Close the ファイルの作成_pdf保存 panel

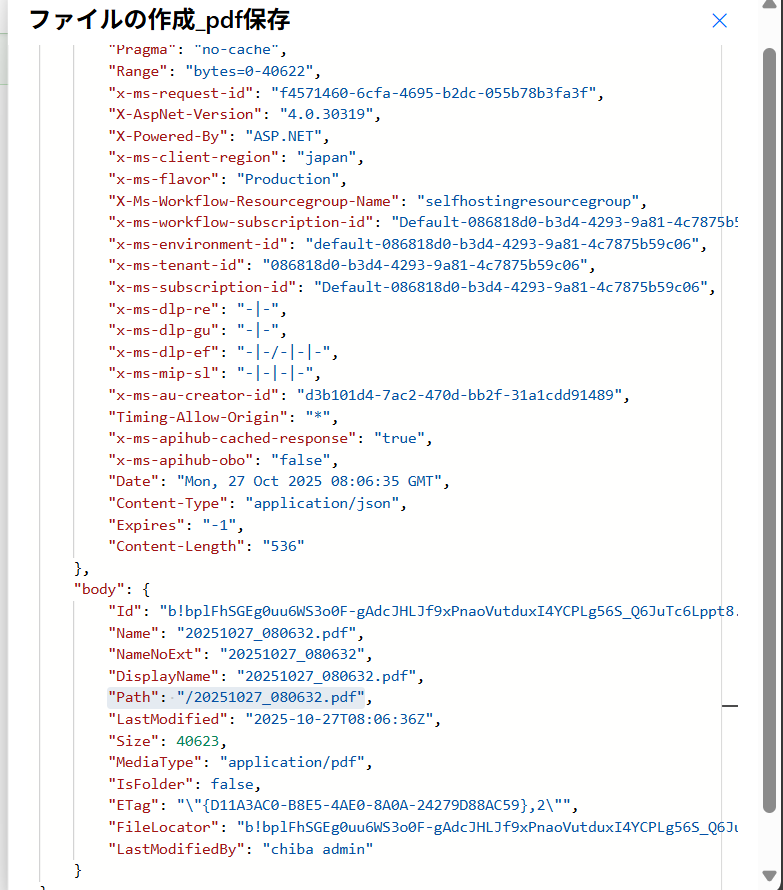[x=719, y=21]
